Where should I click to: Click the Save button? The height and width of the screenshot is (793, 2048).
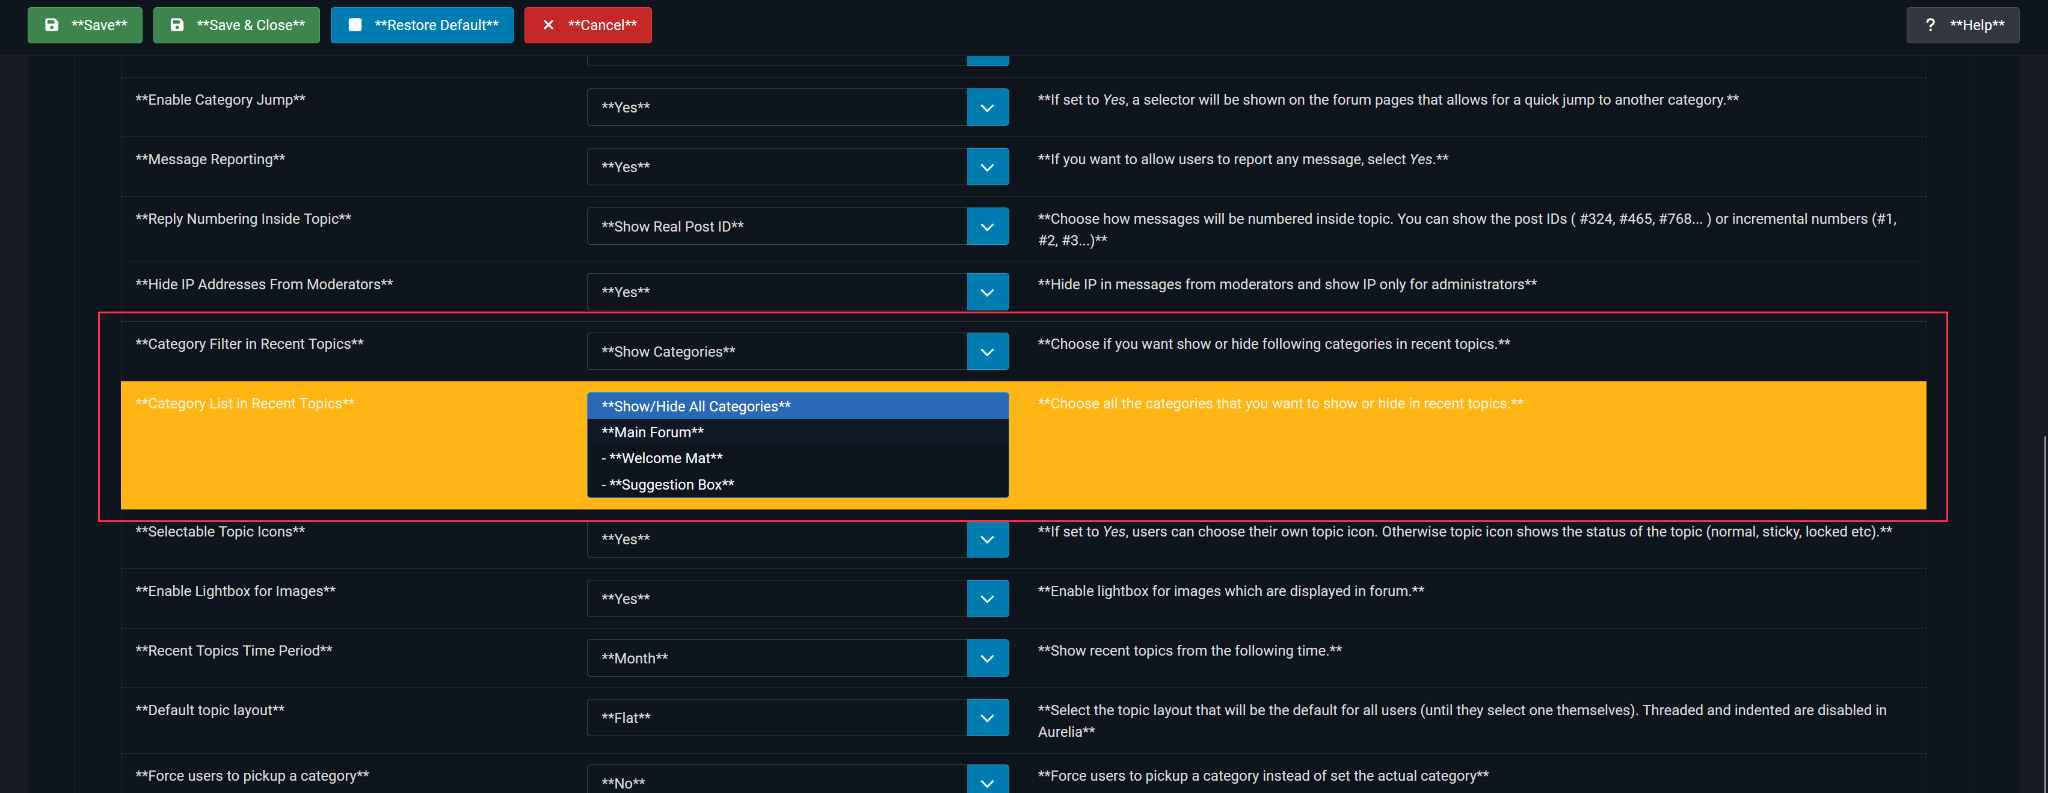(85, 25)
